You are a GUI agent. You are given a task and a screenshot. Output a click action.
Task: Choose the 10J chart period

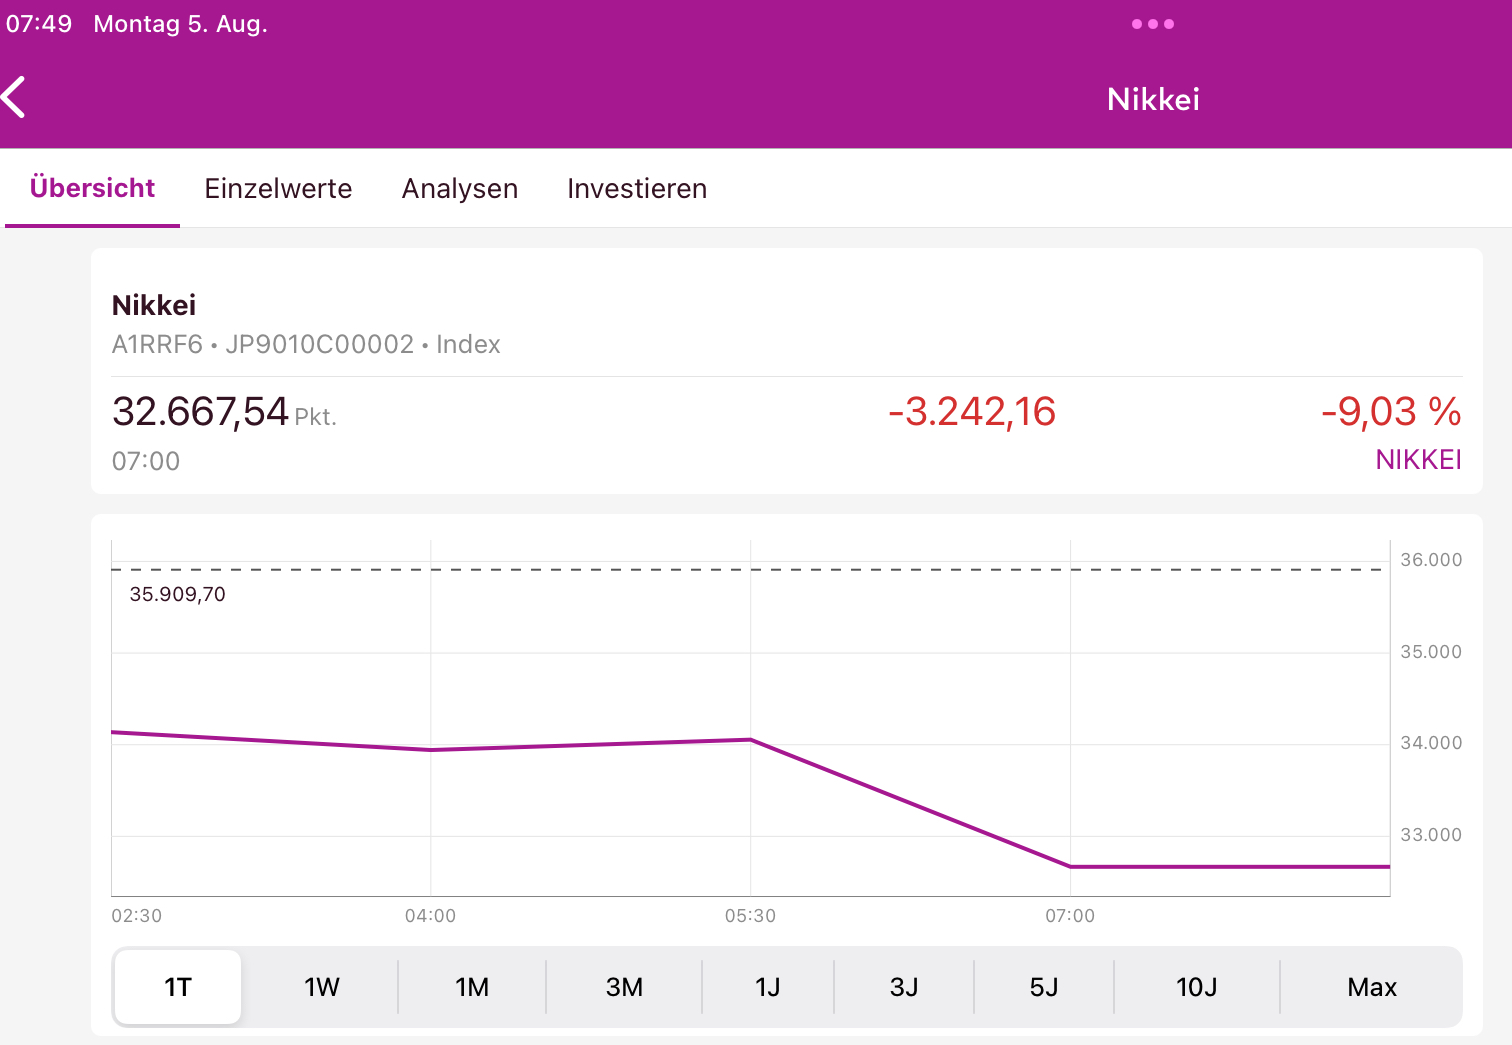click(x=1196, y=987)
